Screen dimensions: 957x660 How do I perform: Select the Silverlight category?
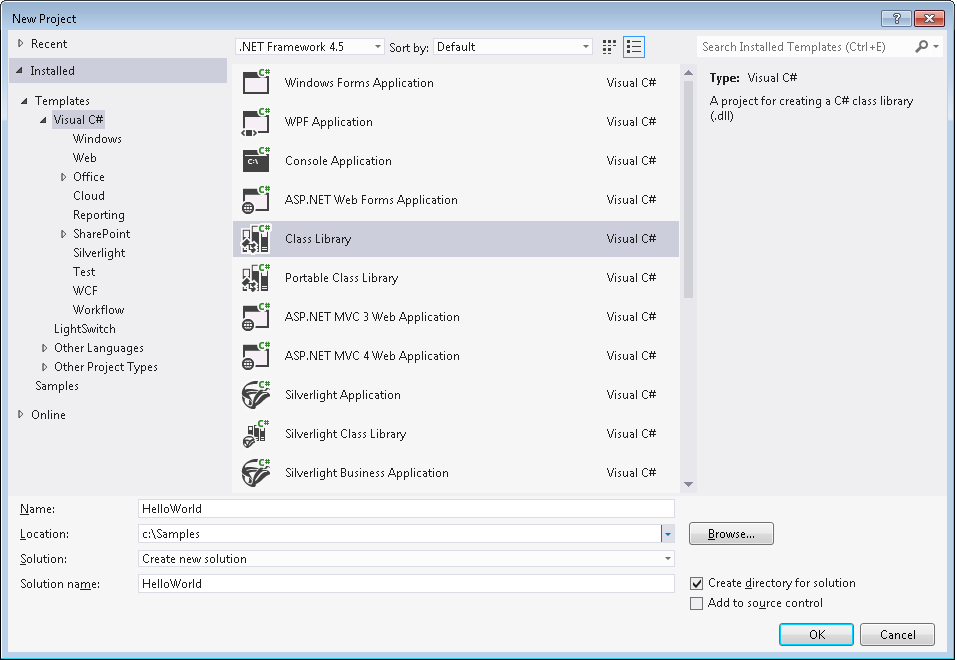click(x=99, y=253)
